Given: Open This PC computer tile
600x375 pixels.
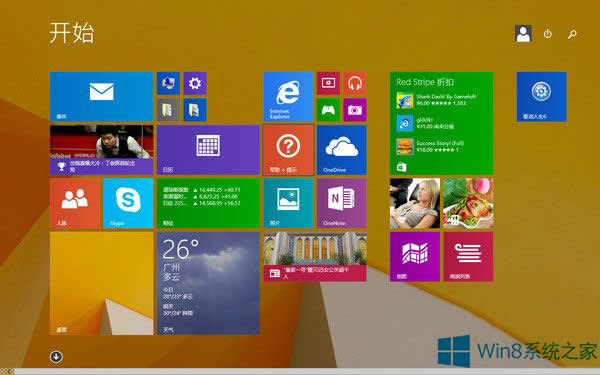Looking at the screenshot, I should point(168,83).
